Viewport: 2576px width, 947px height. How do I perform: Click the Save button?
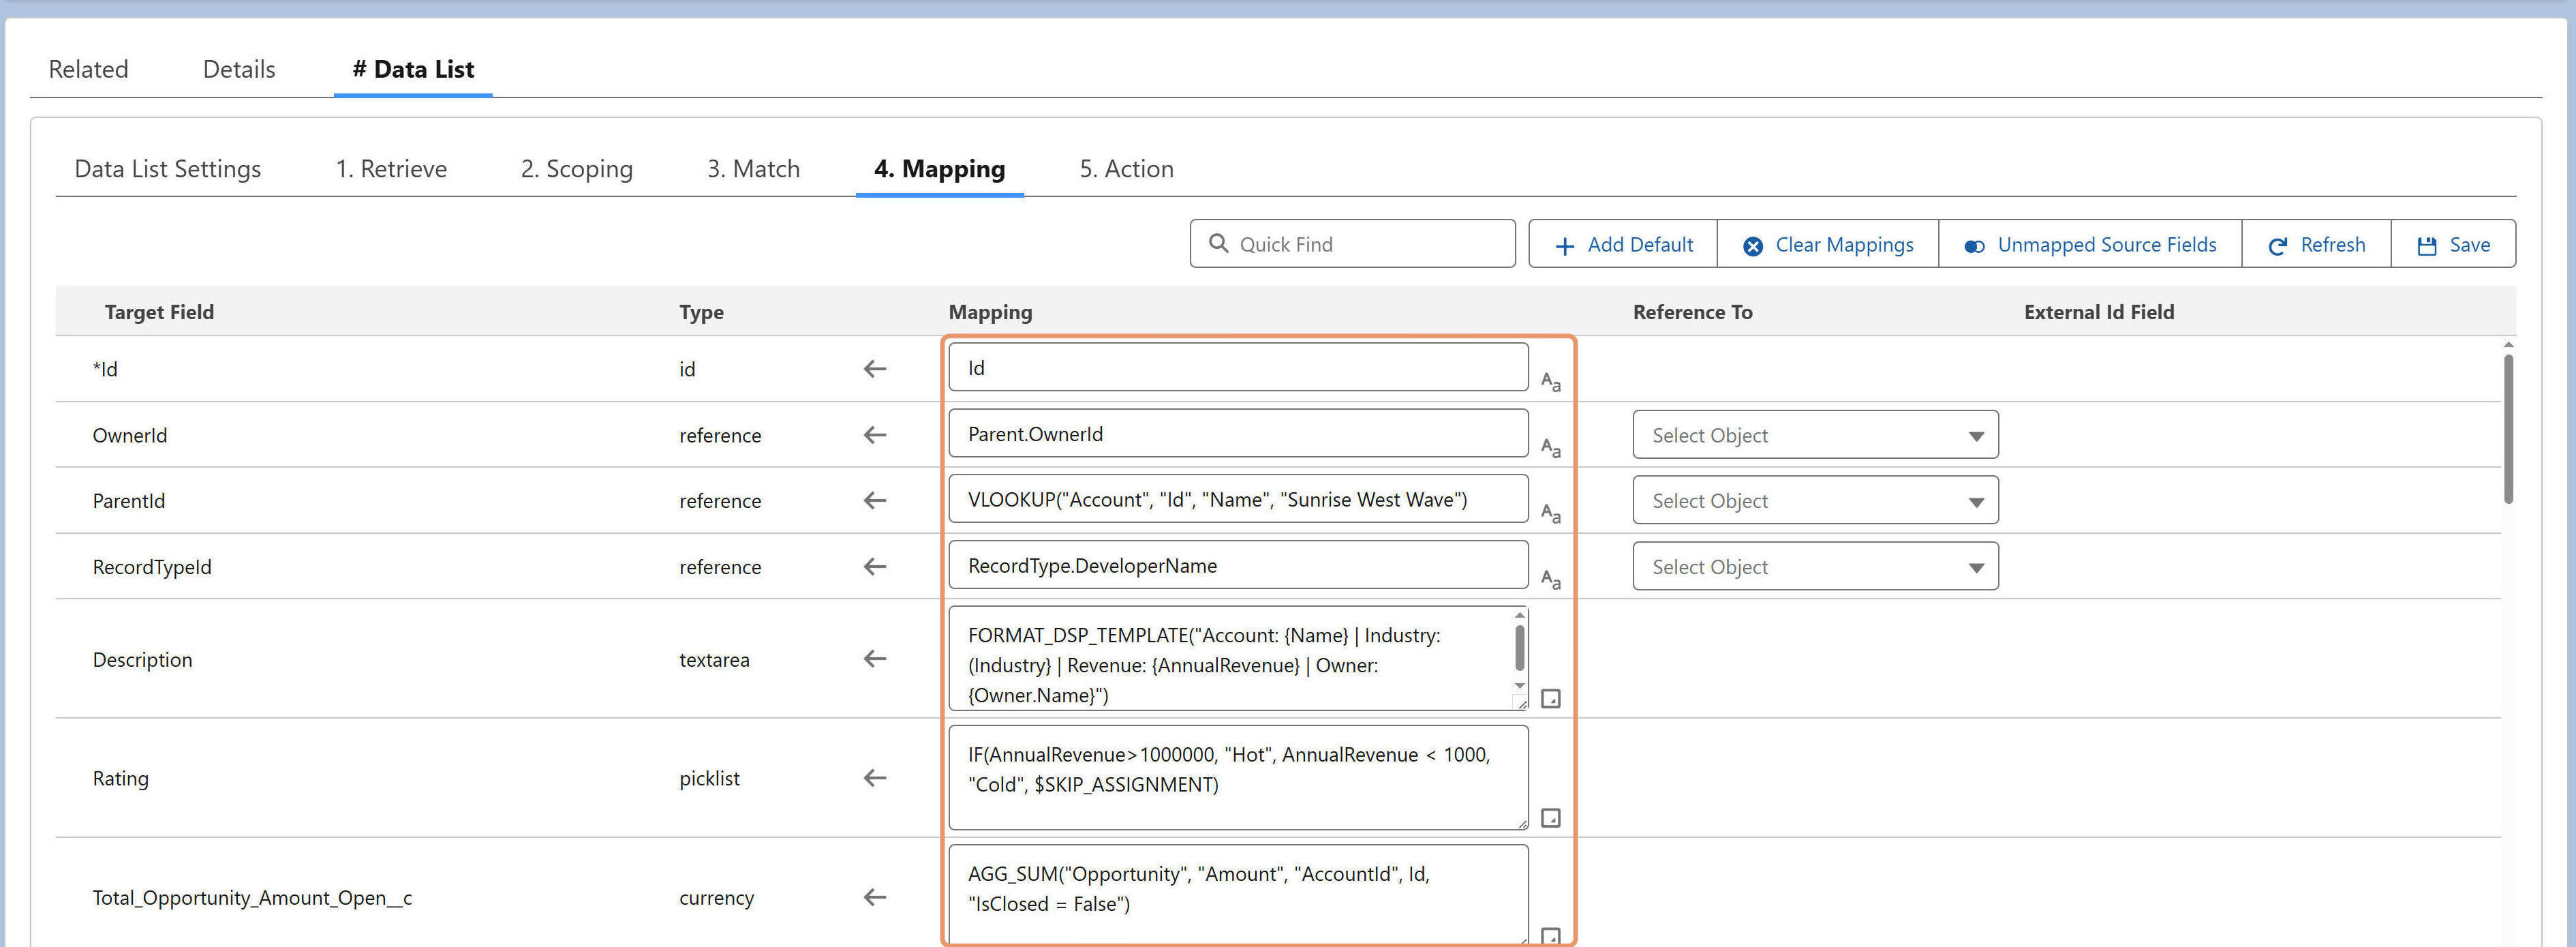click(x=2453, y=245)
